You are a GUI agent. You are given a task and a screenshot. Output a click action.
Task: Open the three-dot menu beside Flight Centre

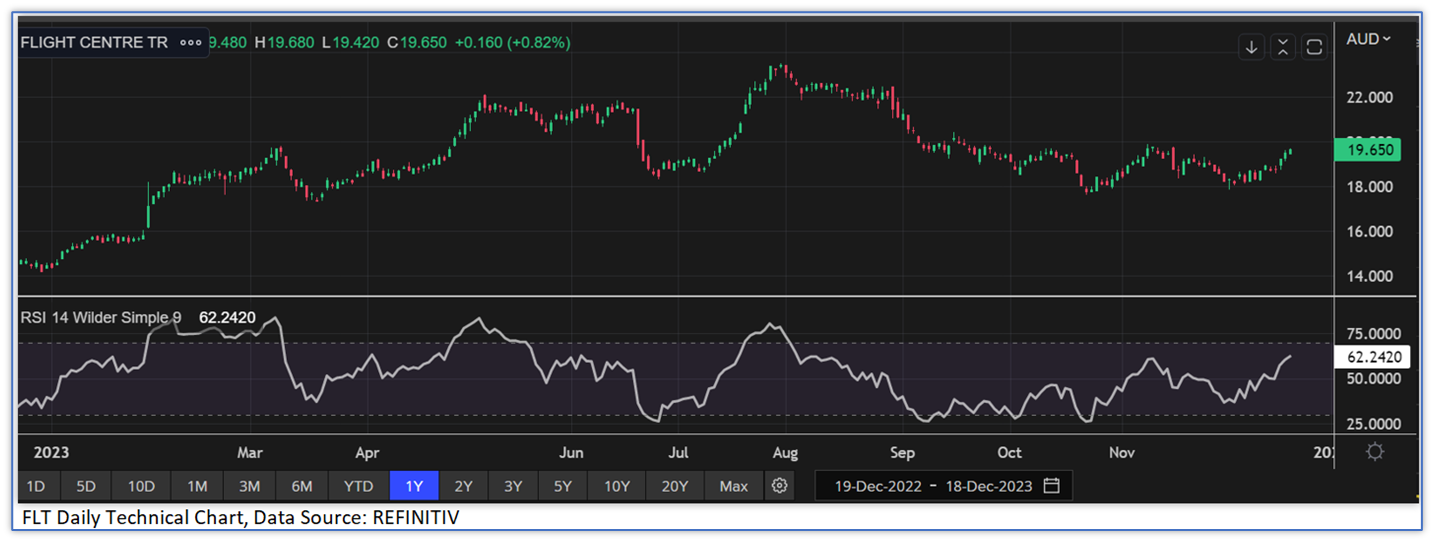[x=188, y=43]
